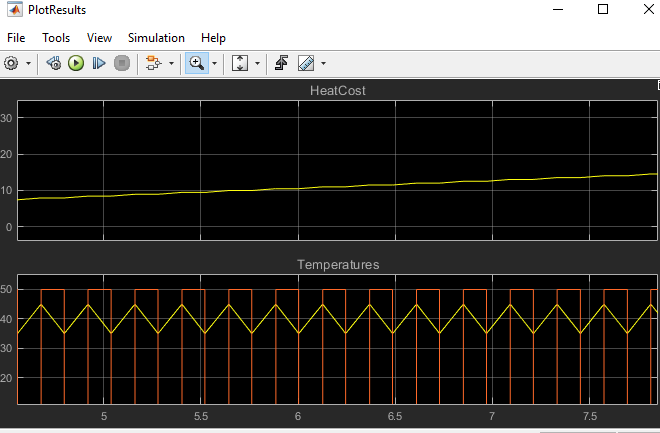Select the Cursor Measurements ruler icon
This screenshot has width=660, height=433.
coord(306,64)
